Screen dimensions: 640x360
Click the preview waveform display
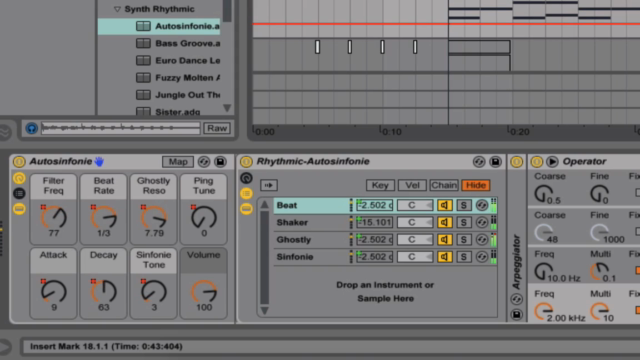tap(121, 128)
